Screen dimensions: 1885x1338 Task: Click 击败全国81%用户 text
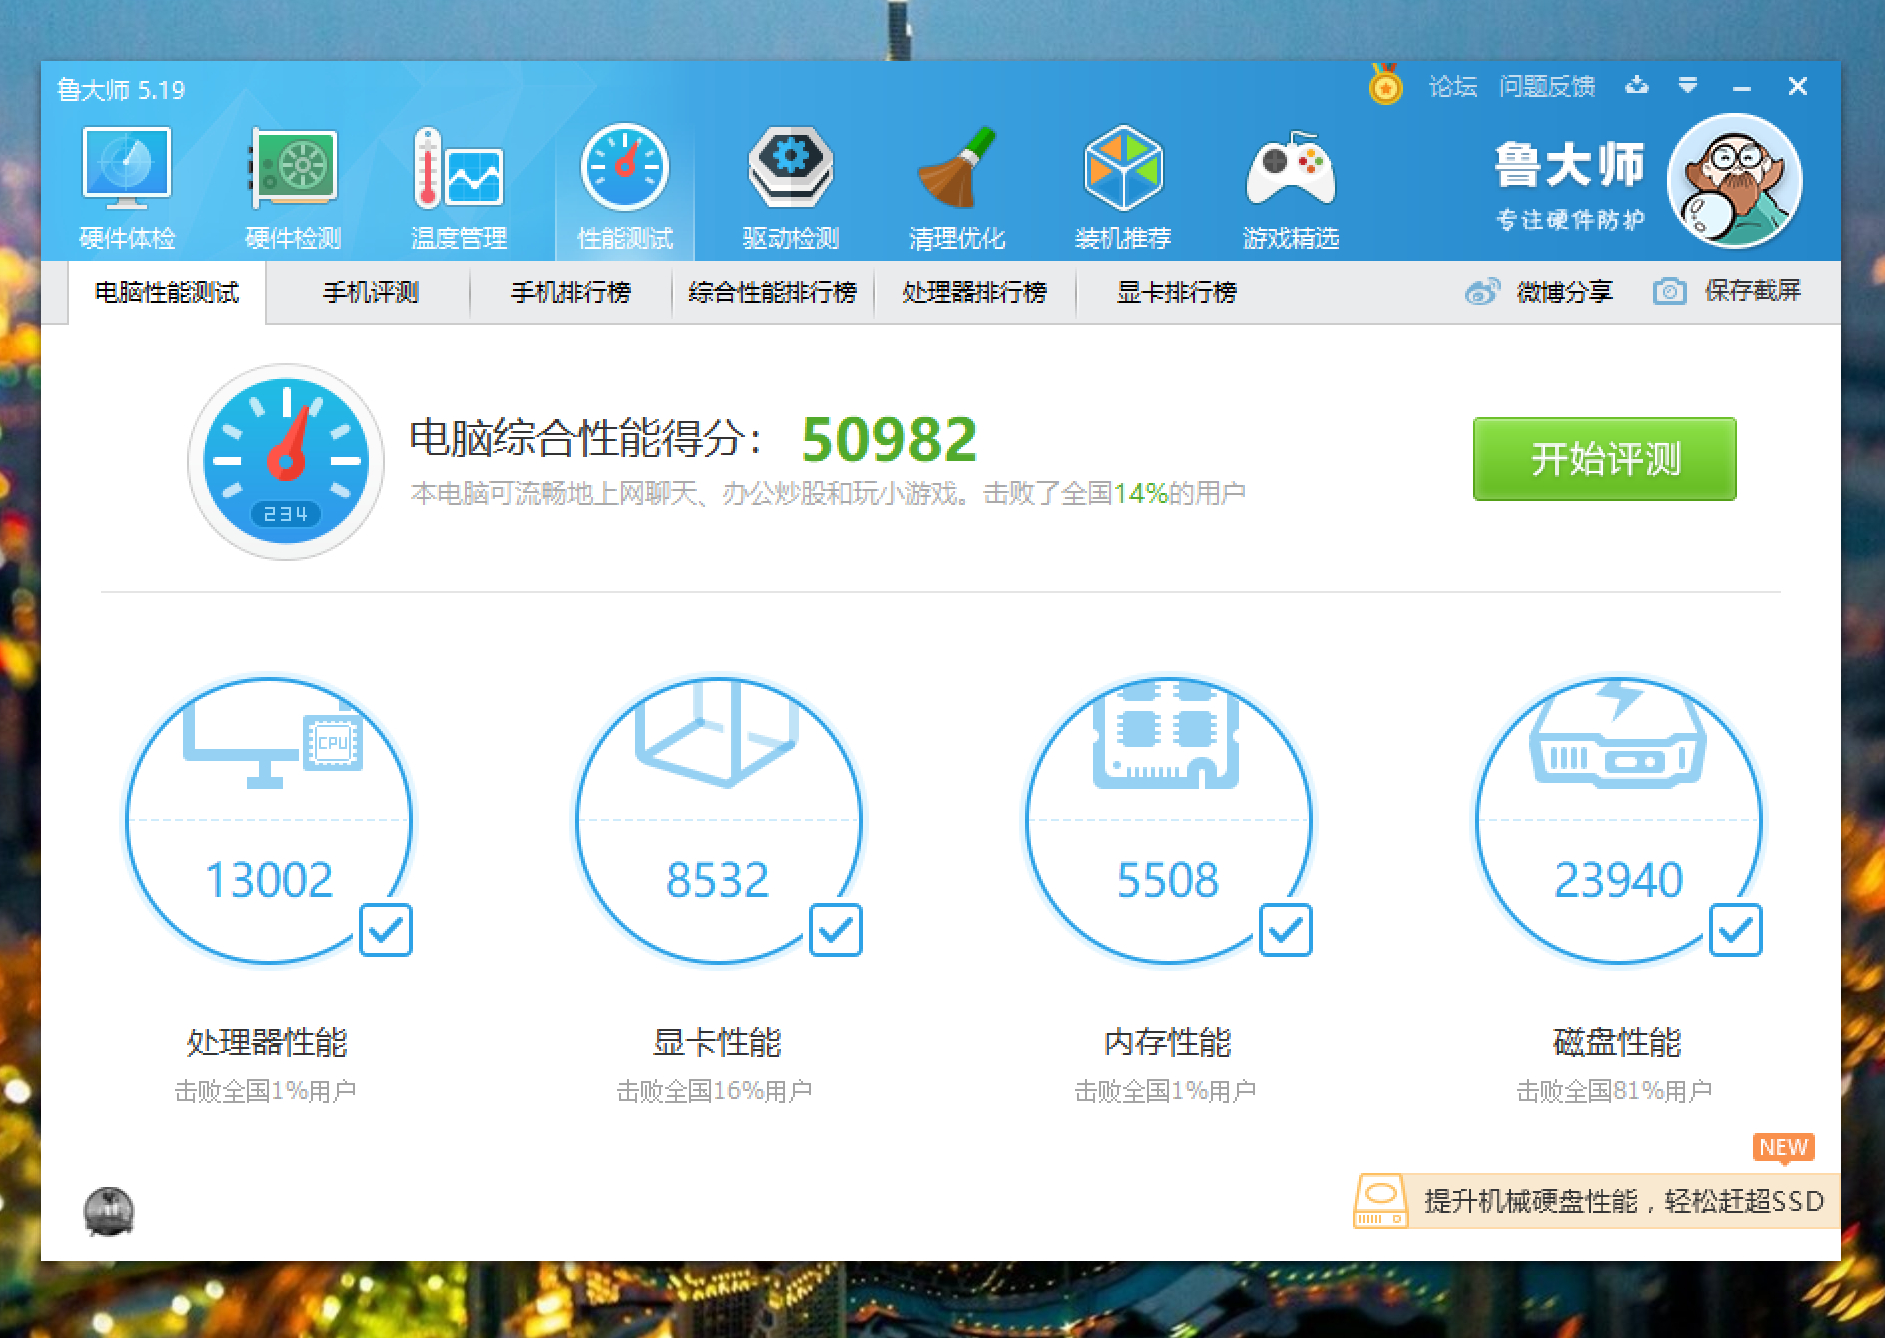1615,1091
